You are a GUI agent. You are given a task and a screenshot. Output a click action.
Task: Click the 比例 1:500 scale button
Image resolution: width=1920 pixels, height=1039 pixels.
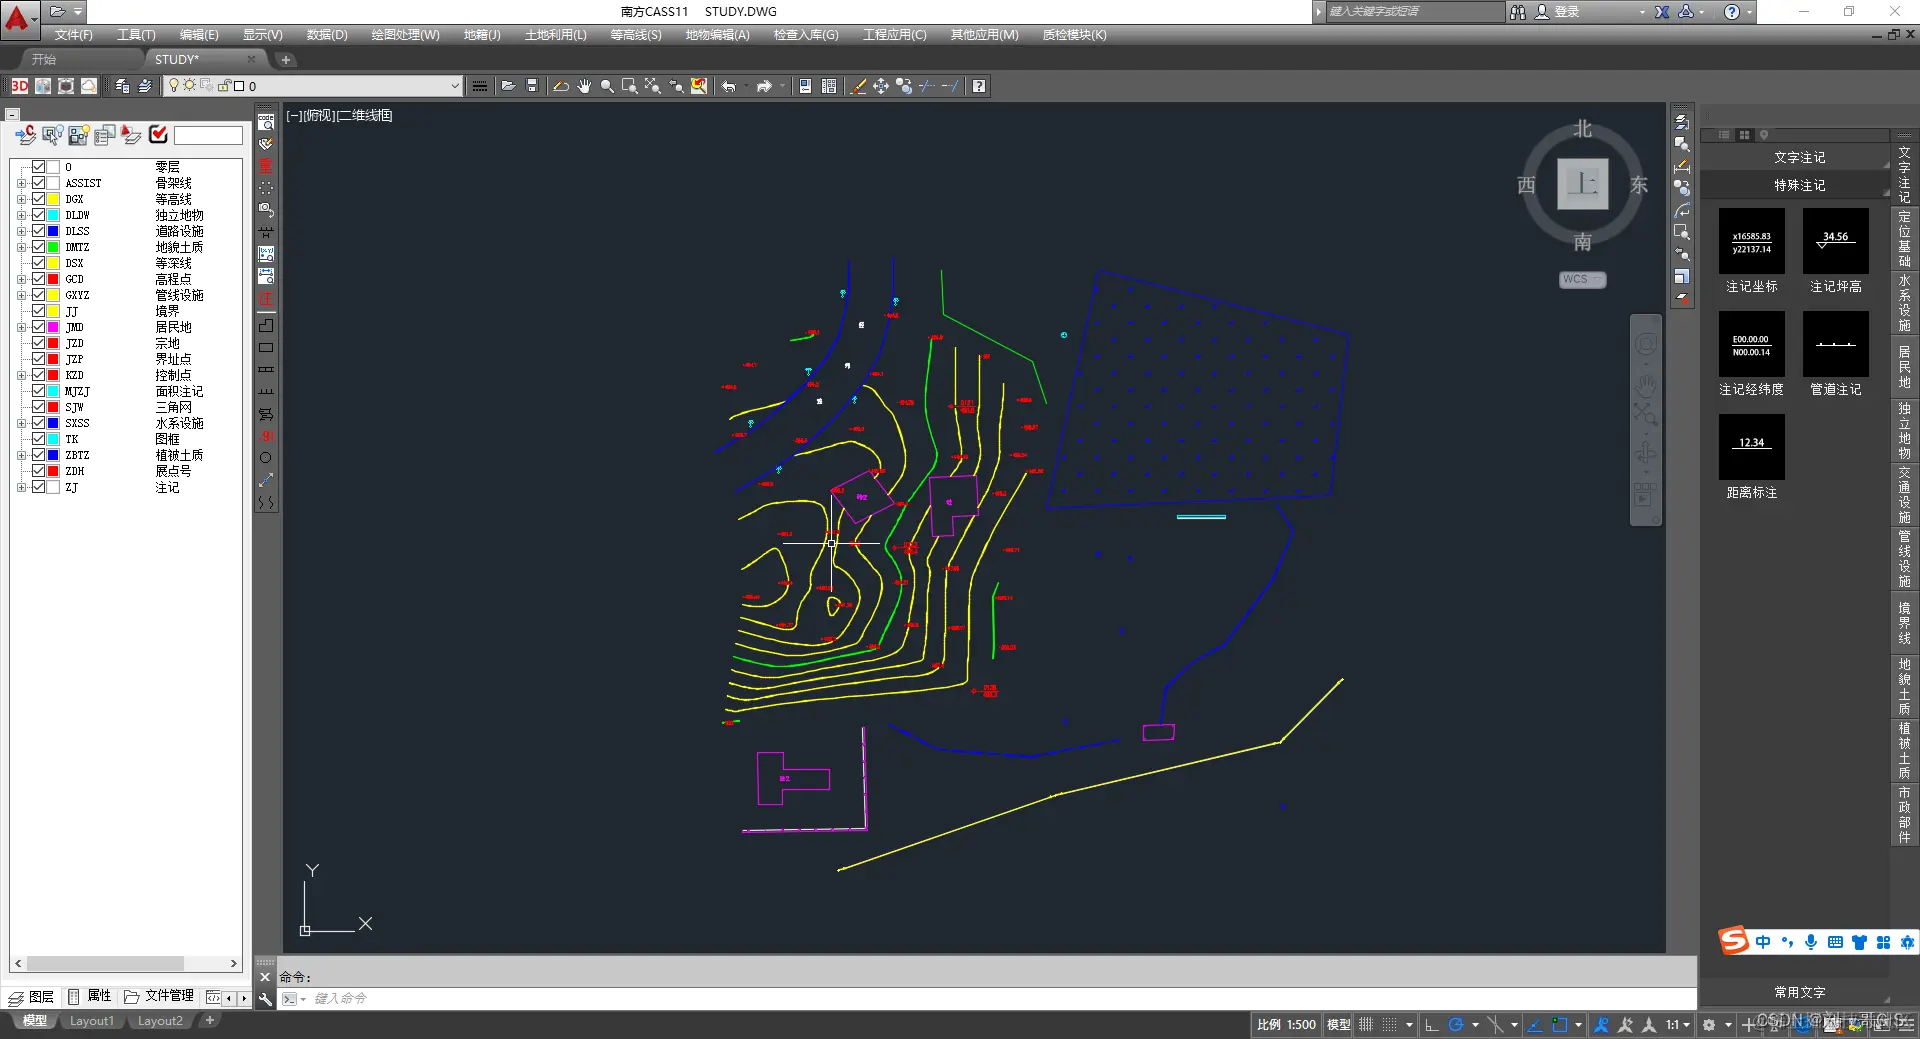1286,1025
